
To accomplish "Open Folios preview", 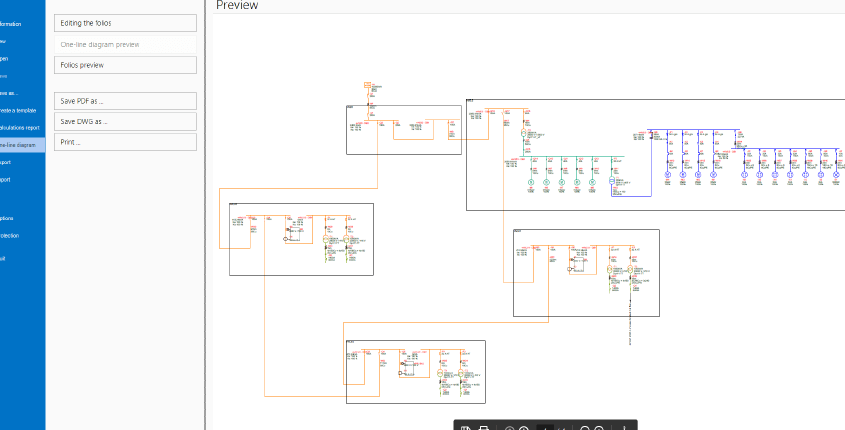I will point(125,65).
